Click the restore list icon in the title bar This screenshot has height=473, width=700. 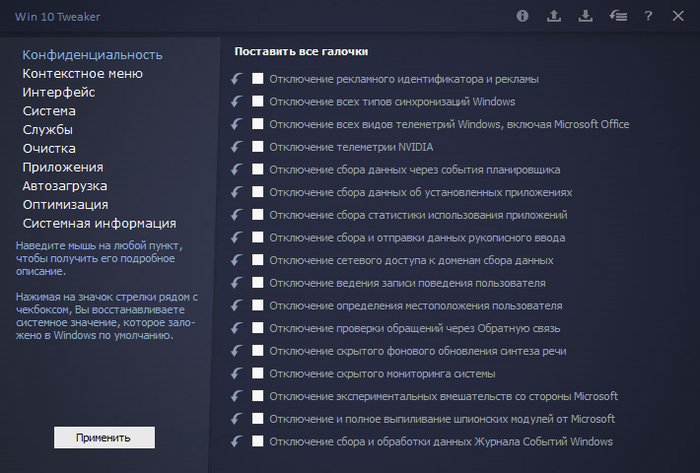coord(618,16)
